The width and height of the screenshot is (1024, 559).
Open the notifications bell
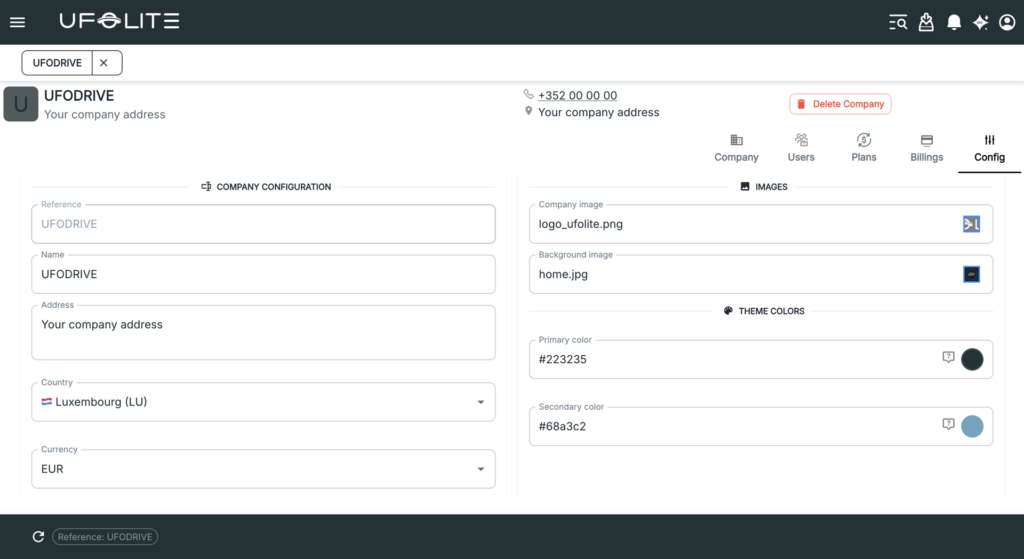[954, 22]
